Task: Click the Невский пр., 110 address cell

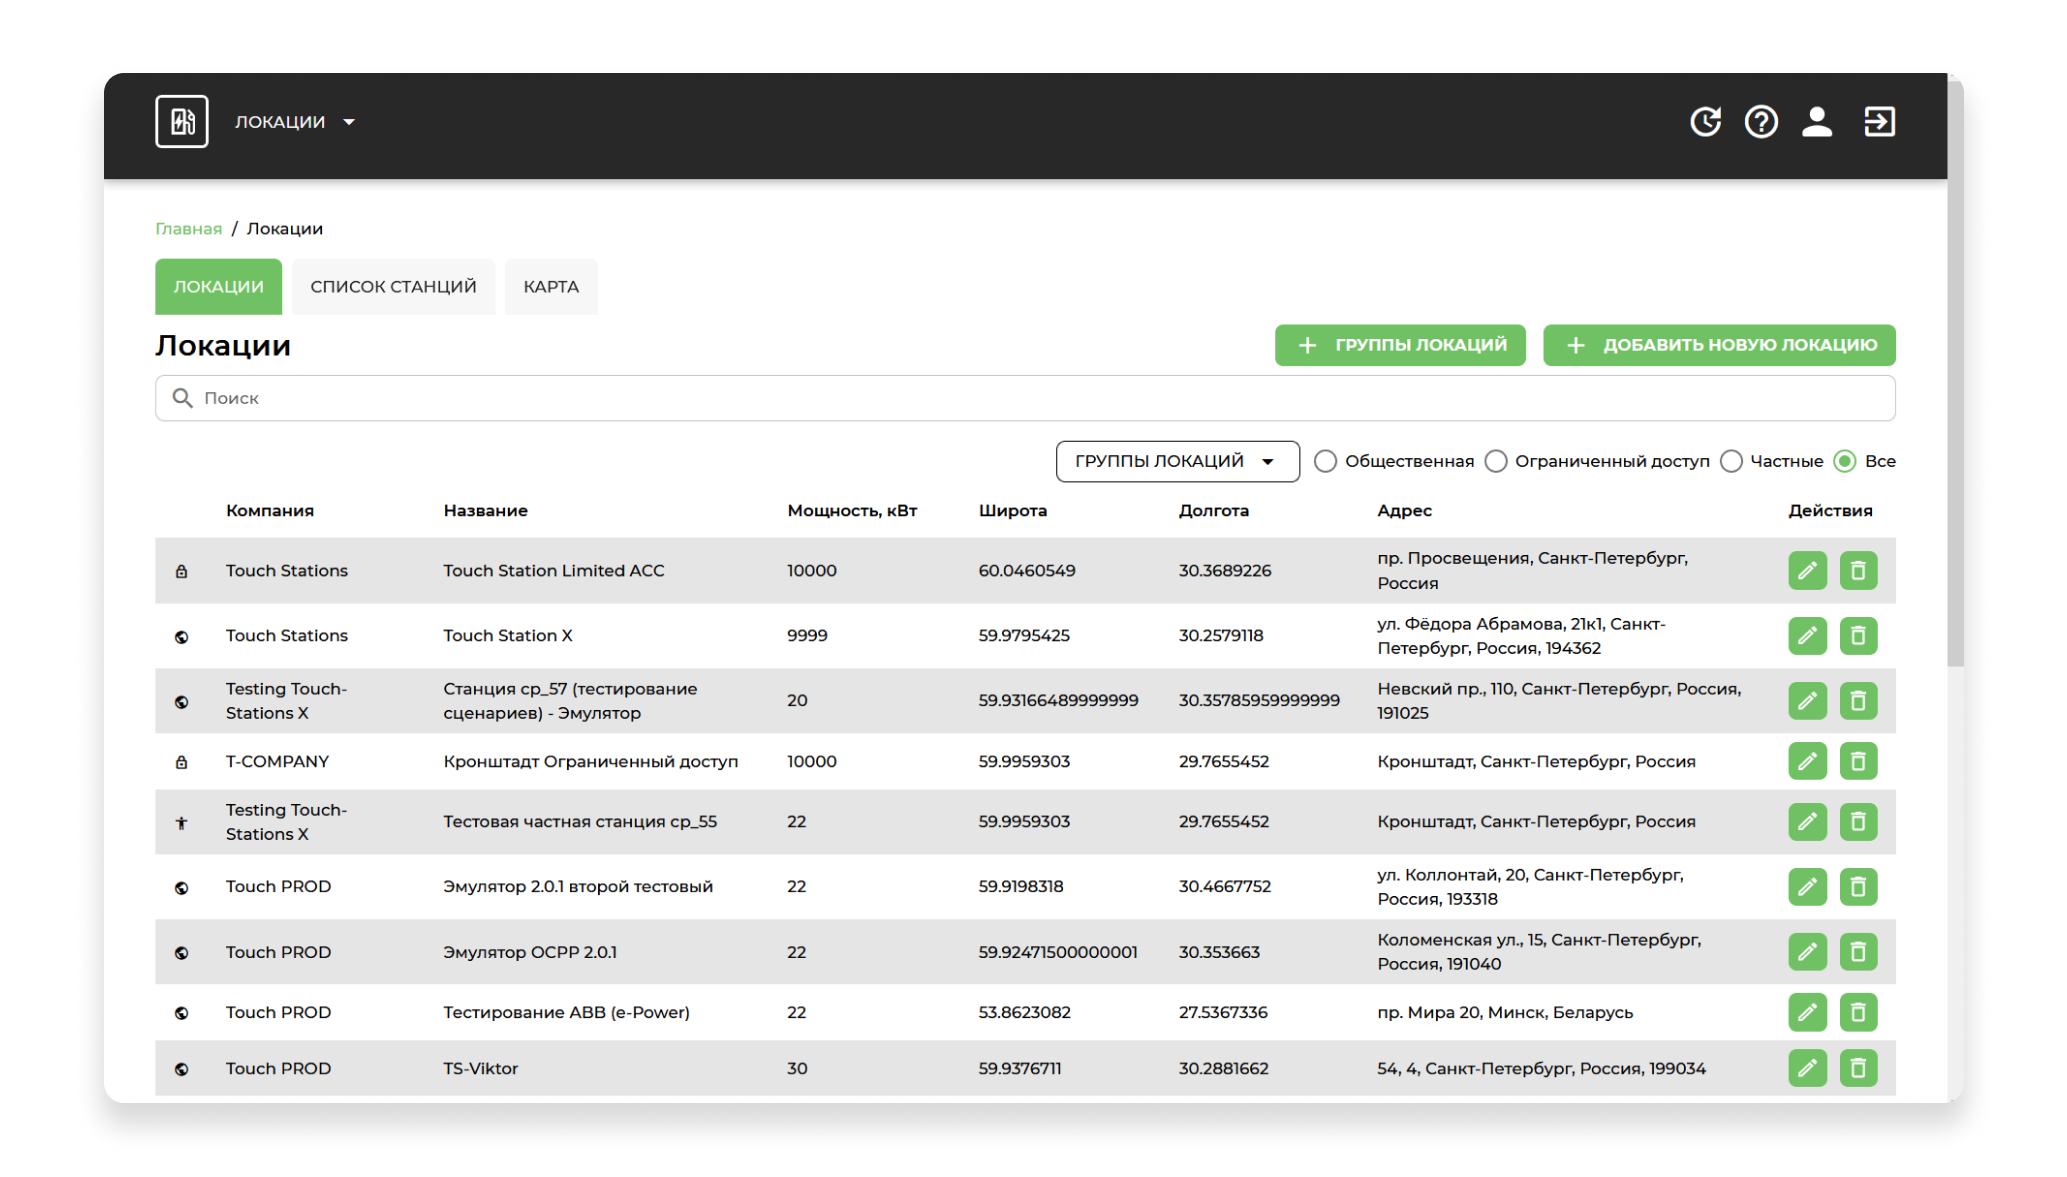Action: pyautogui.click(x=1559, y=701)
